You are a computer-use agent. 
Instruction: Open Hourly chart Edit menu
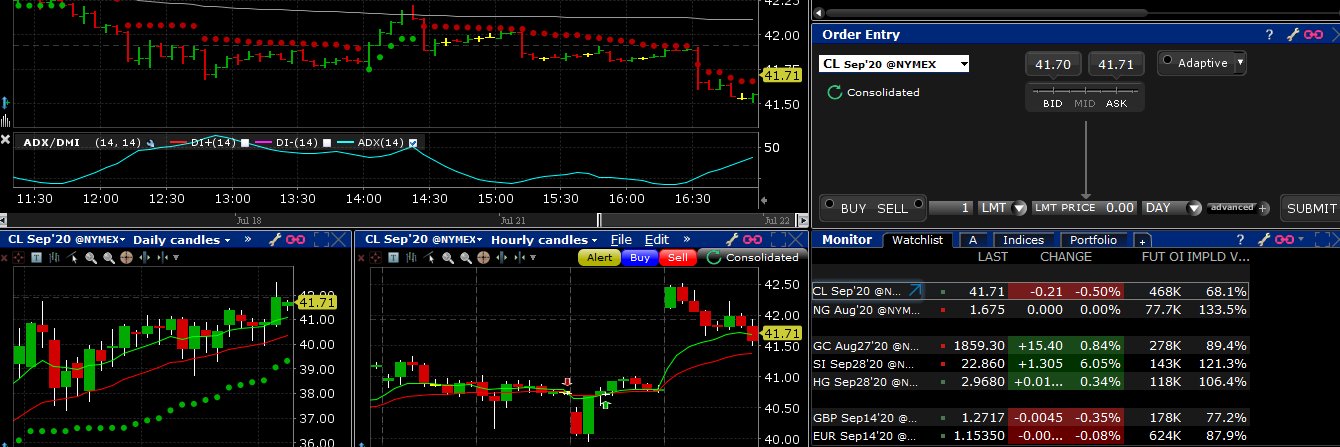point(657,240)
